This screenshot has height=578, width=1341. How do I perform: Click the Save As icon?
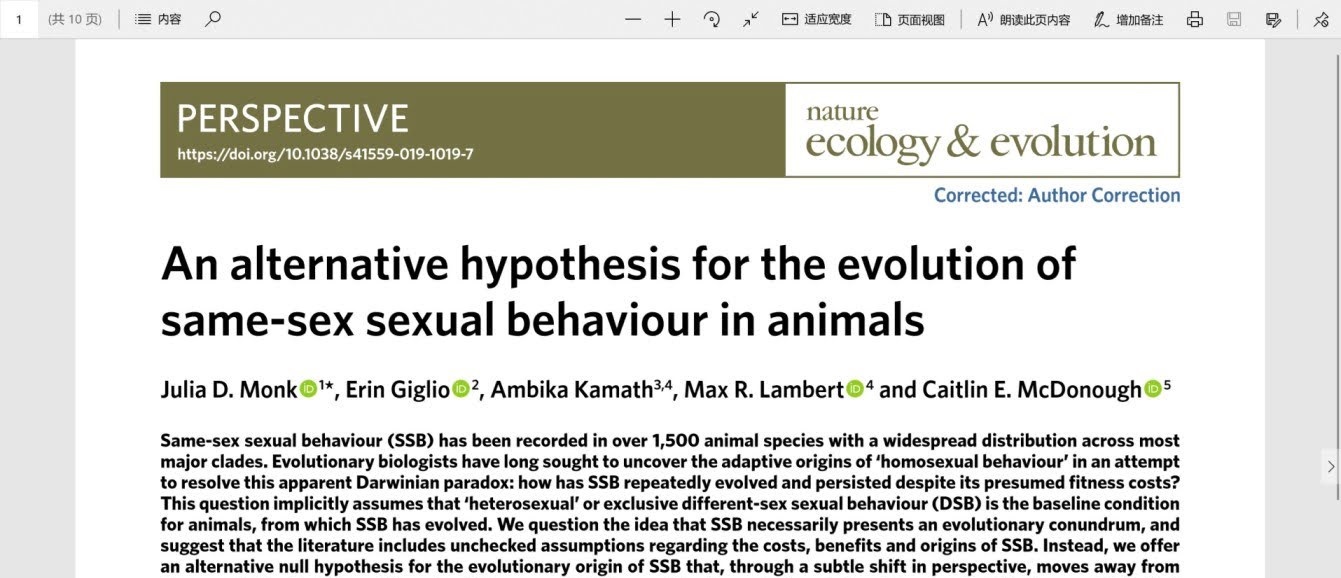[x=1273, y=19]
